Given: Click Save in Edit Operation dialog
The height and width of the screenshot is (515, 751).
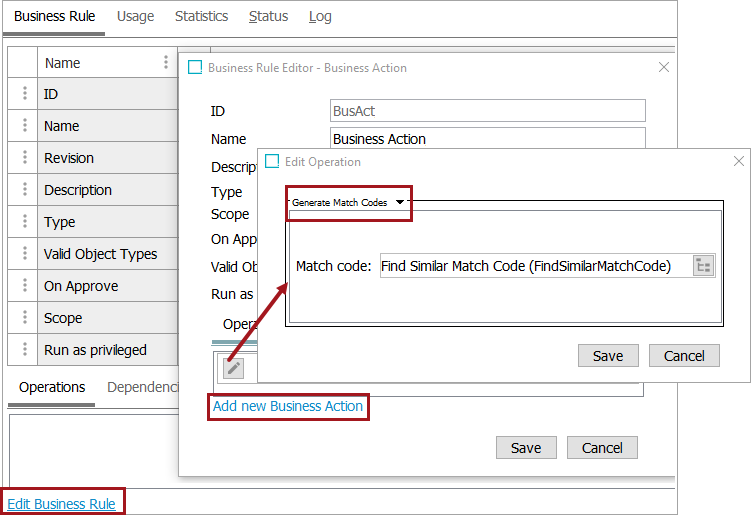Looking at the screenshot, I should (x=608, y=356).
